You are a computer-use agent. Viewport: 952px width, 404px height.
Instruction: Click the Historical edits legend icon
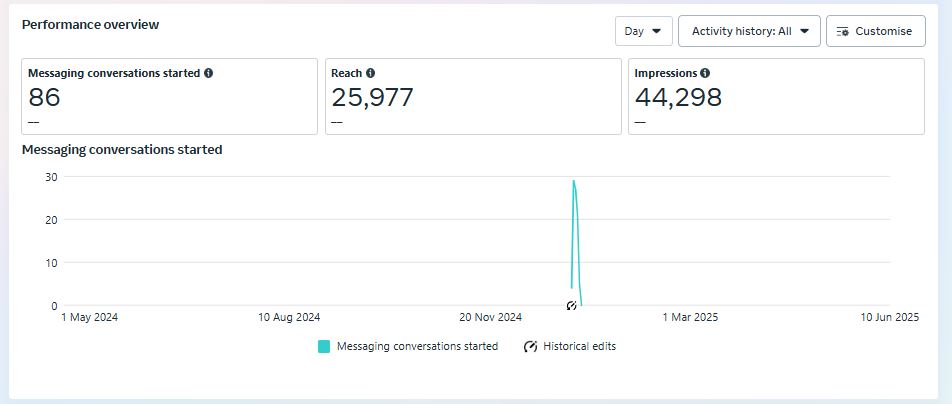[x=530, y=347]
